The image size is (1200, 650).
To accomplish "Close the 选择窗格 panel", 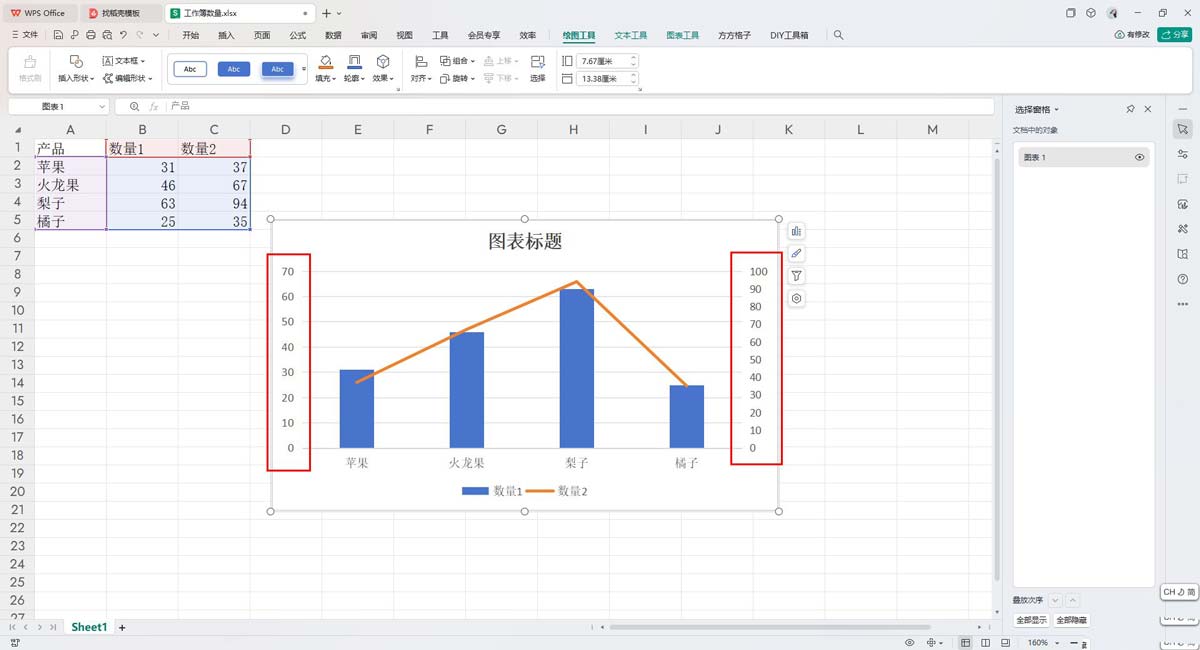I will tap(1148, 109).
